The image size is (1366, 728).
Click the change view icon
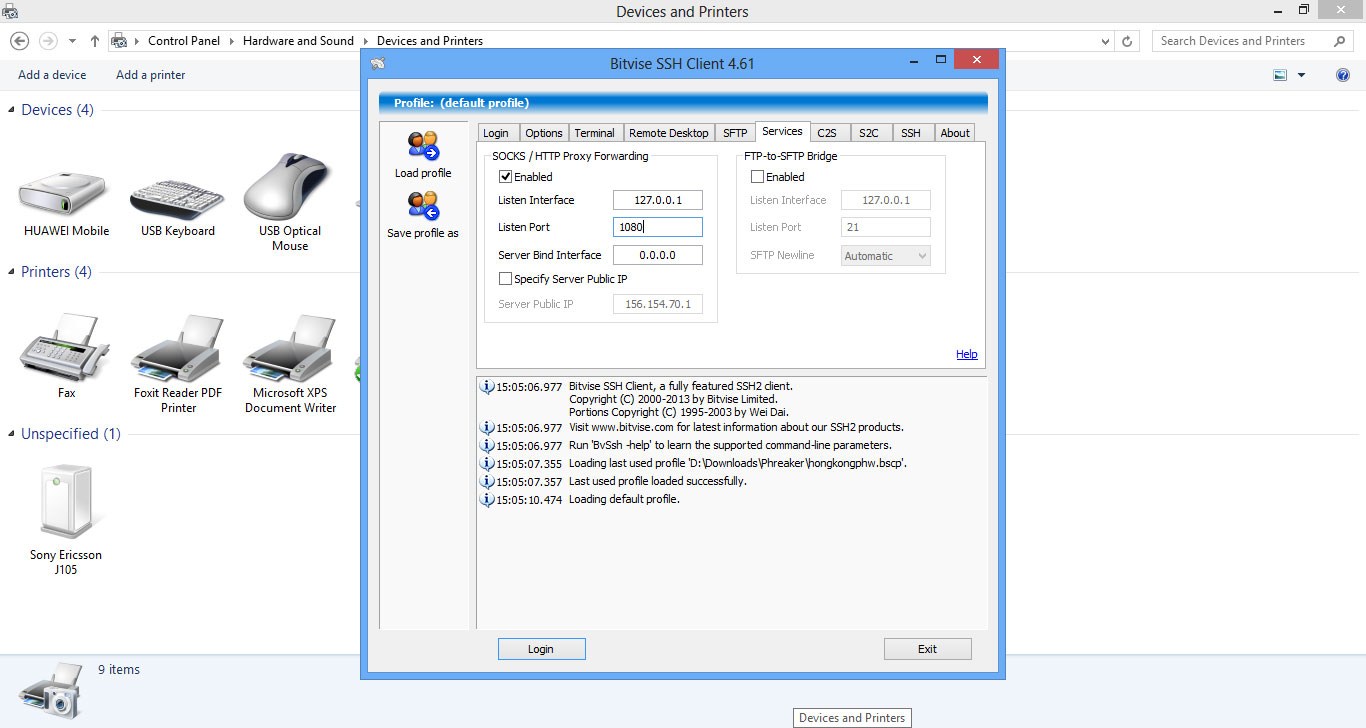[x=1279, y=75]
